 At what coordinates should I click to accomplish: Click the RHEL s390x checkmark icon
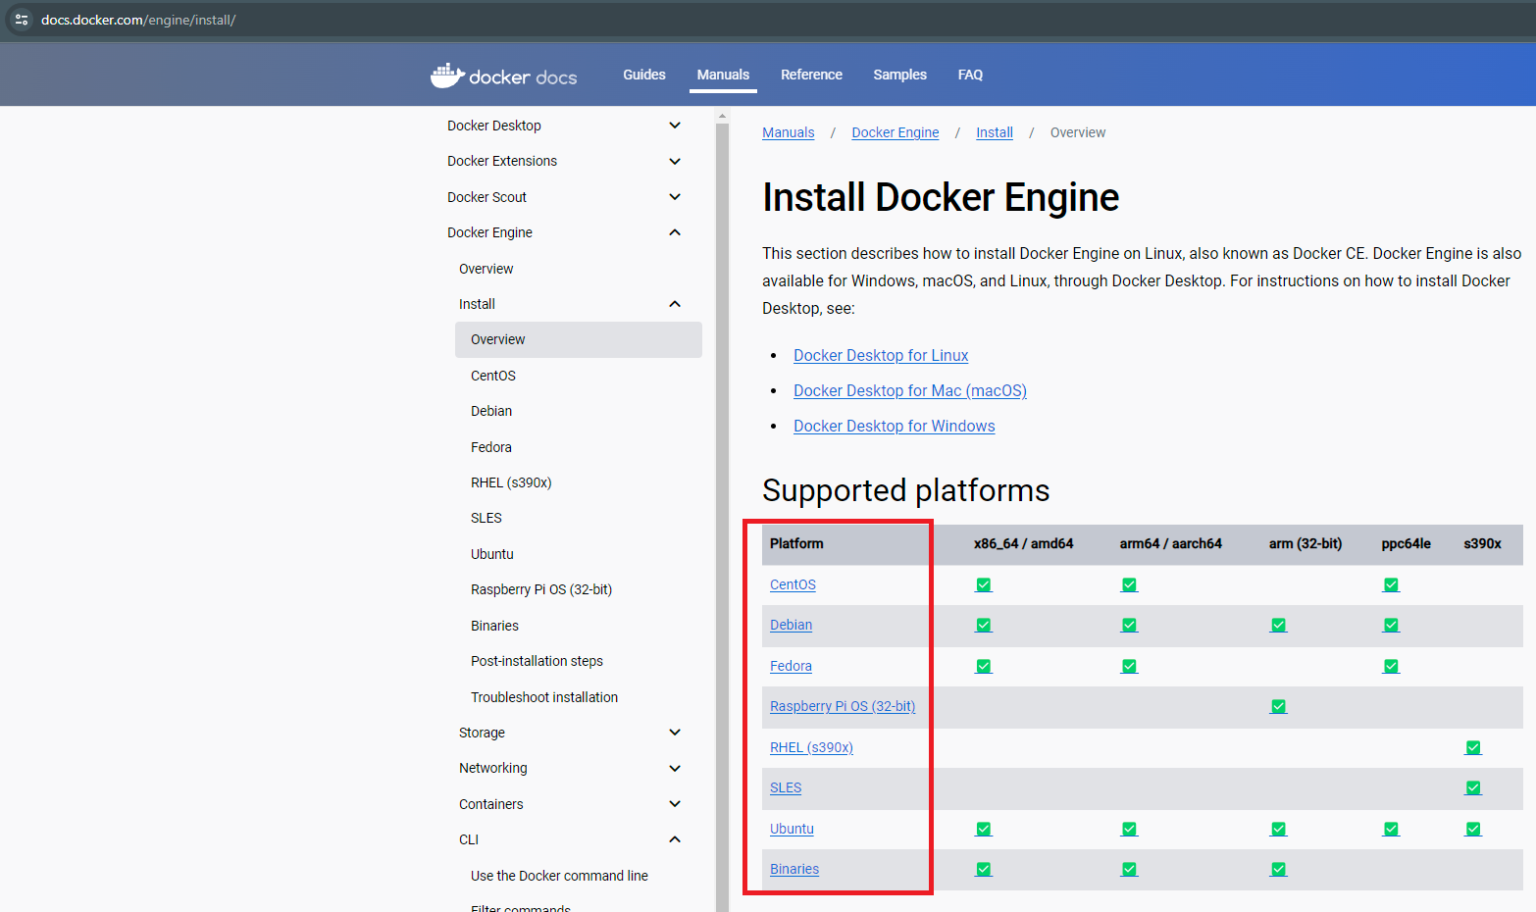pos(1472,747)
